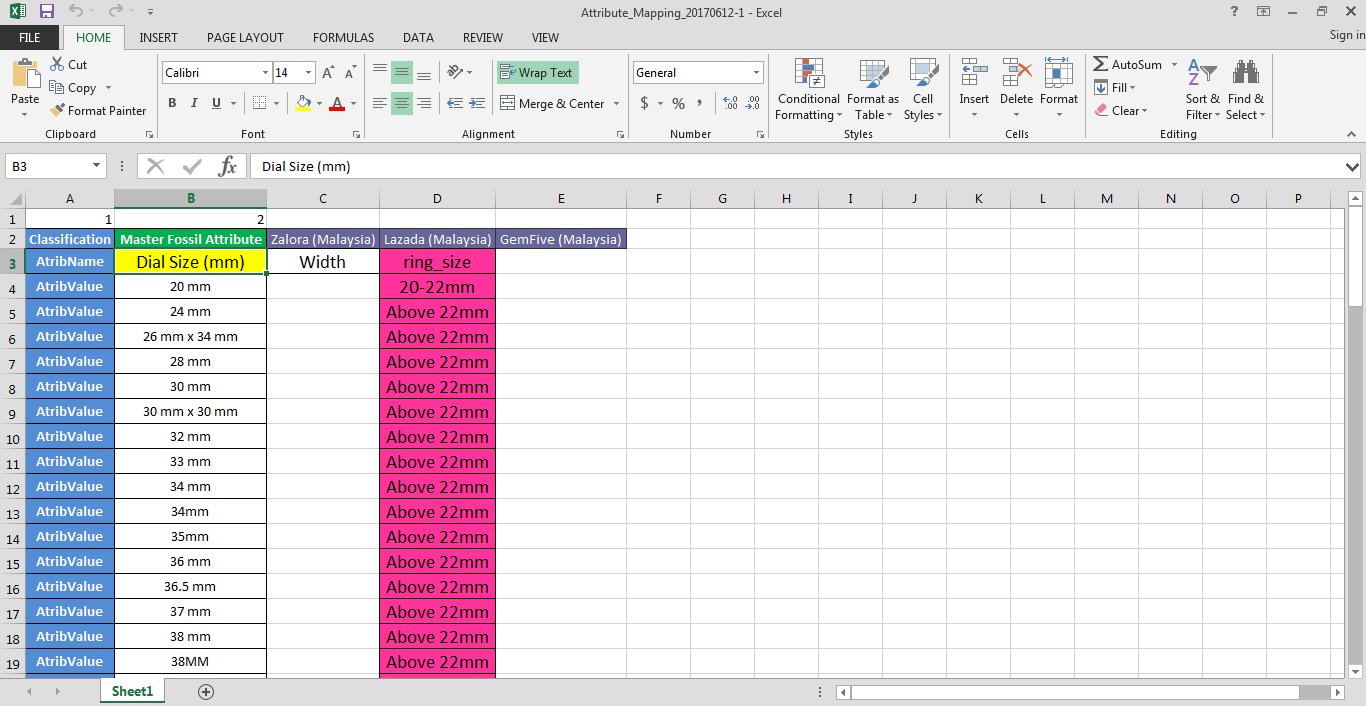Increase font size with the large A
The height and width of the screenshot is (706, 1366).
[328, 73]
